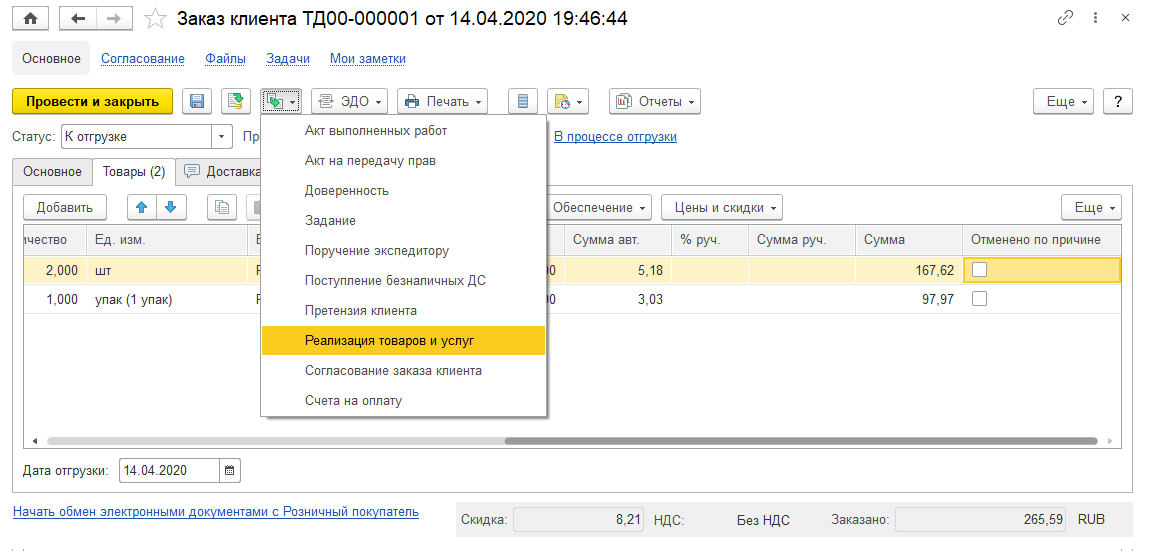Image resolution: width=1152 pixels, height=551 pixels.
Task: Expand the Статус combo box arrow
Action: (x=222, y=137)
